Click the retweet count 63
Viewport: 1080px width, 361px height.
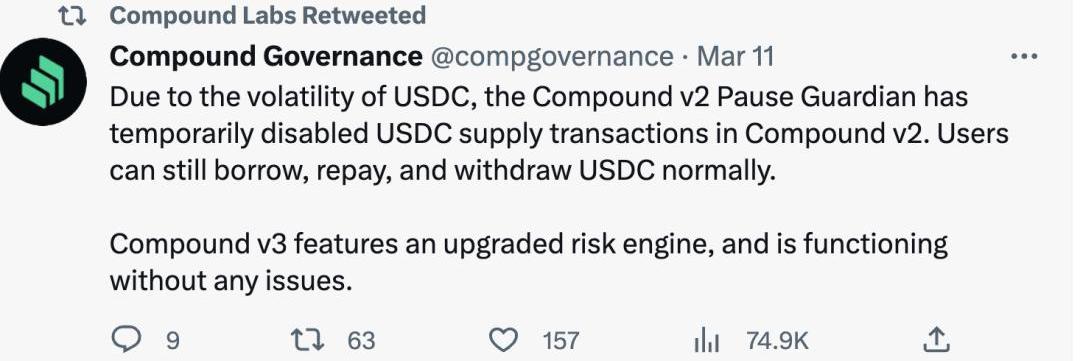(361, 340)
